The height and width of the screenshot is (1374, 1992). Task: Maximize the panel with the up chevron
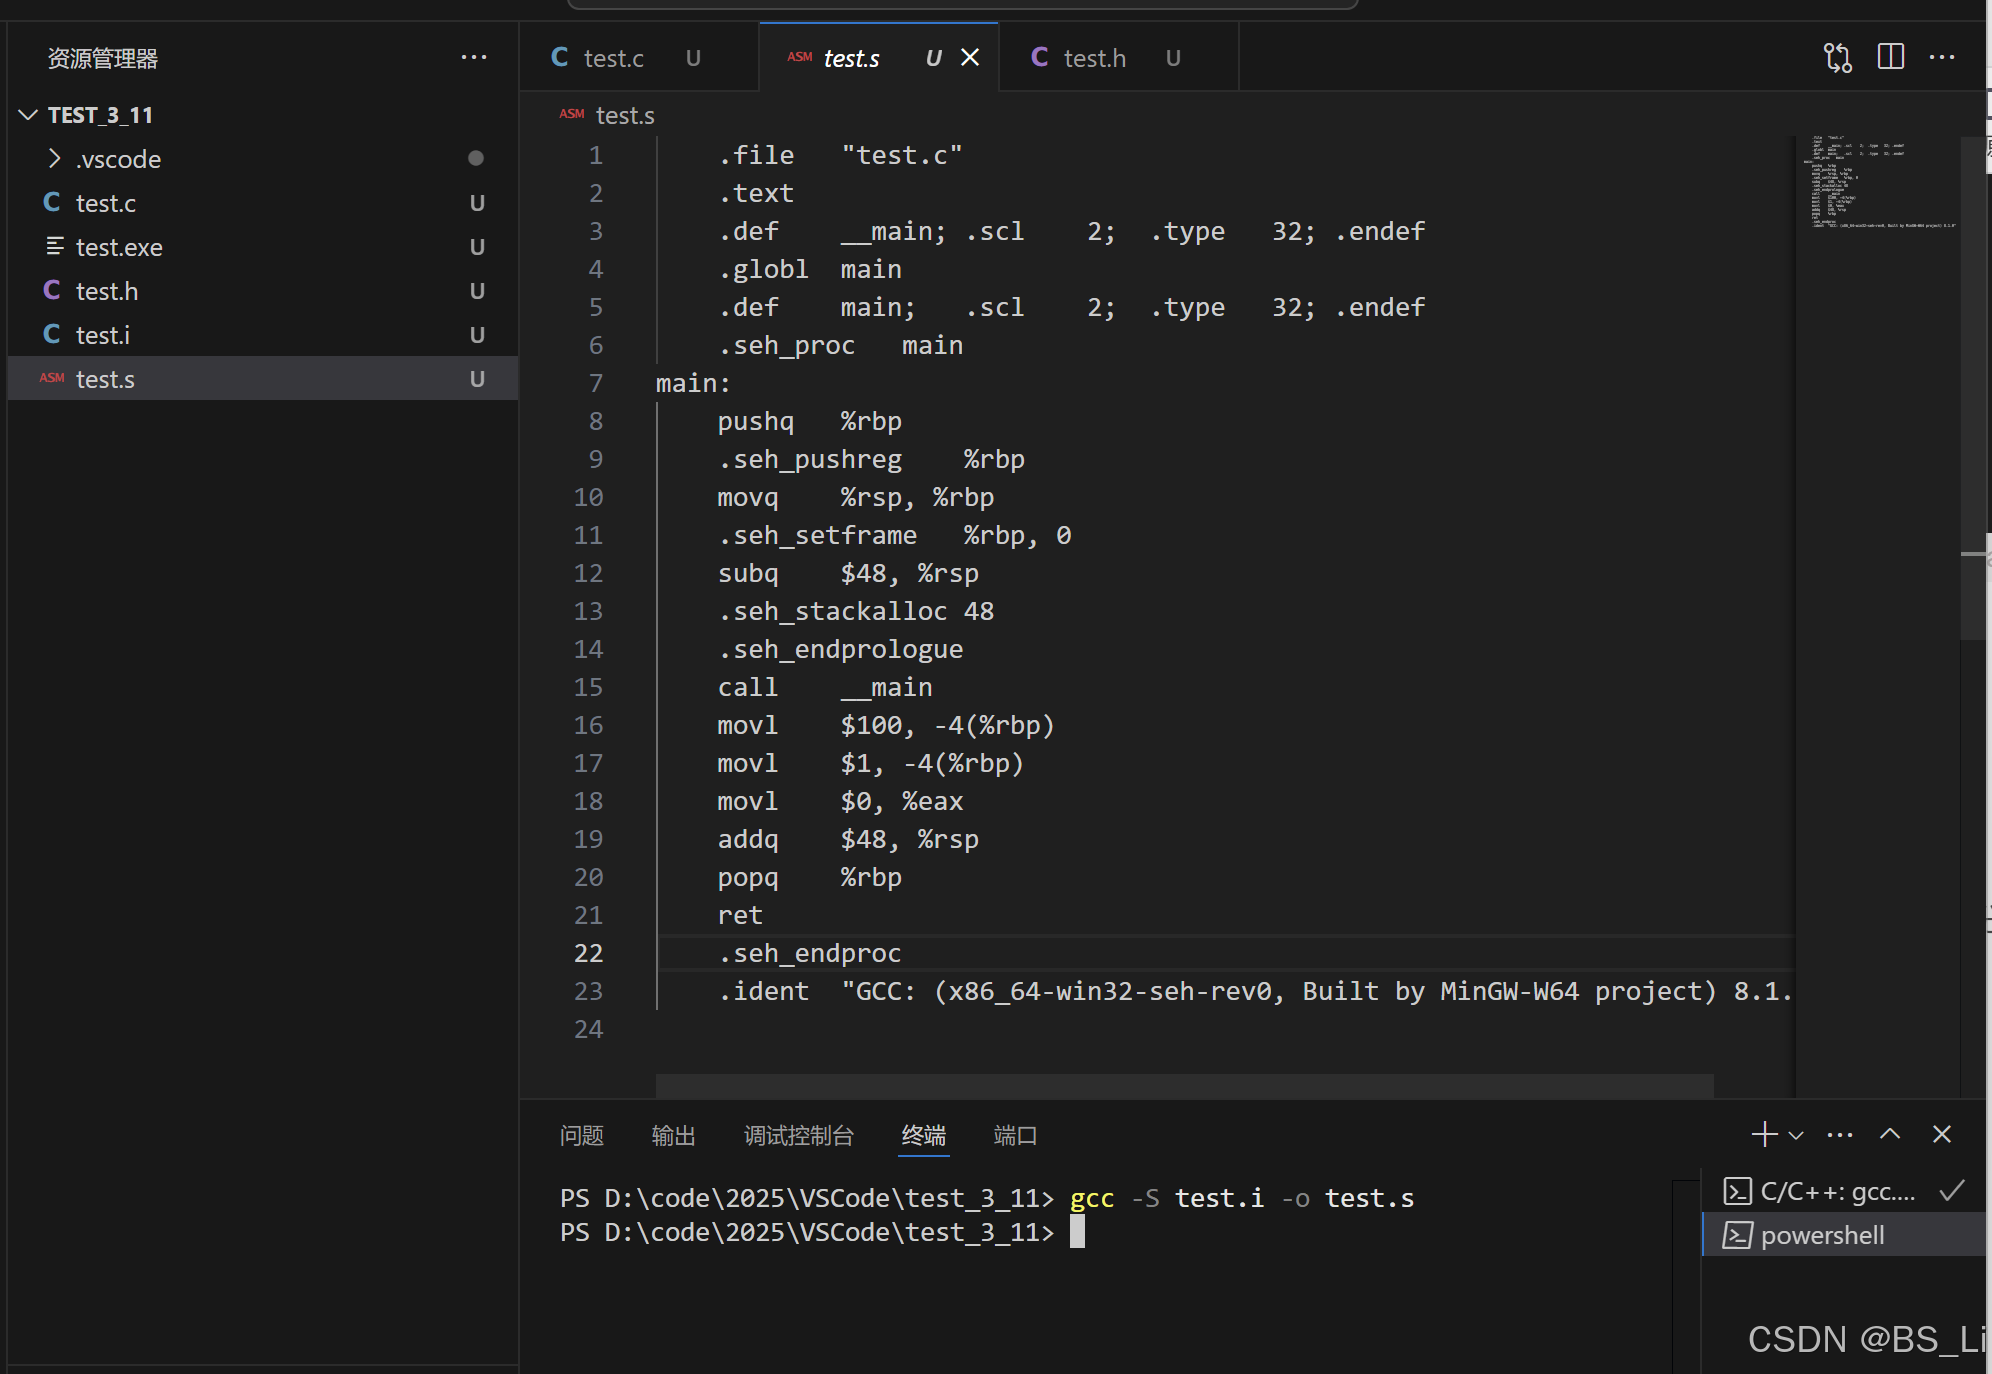pyautogui.click(x=1889, y=1134)
